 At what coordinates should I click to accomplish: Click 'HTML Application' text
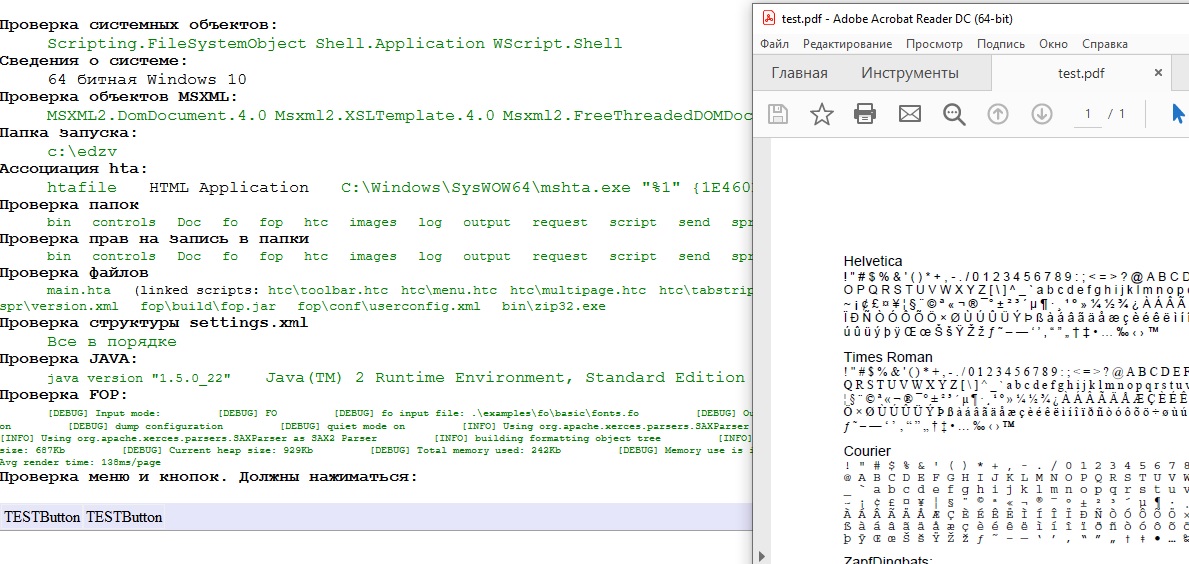coord(229,187)
